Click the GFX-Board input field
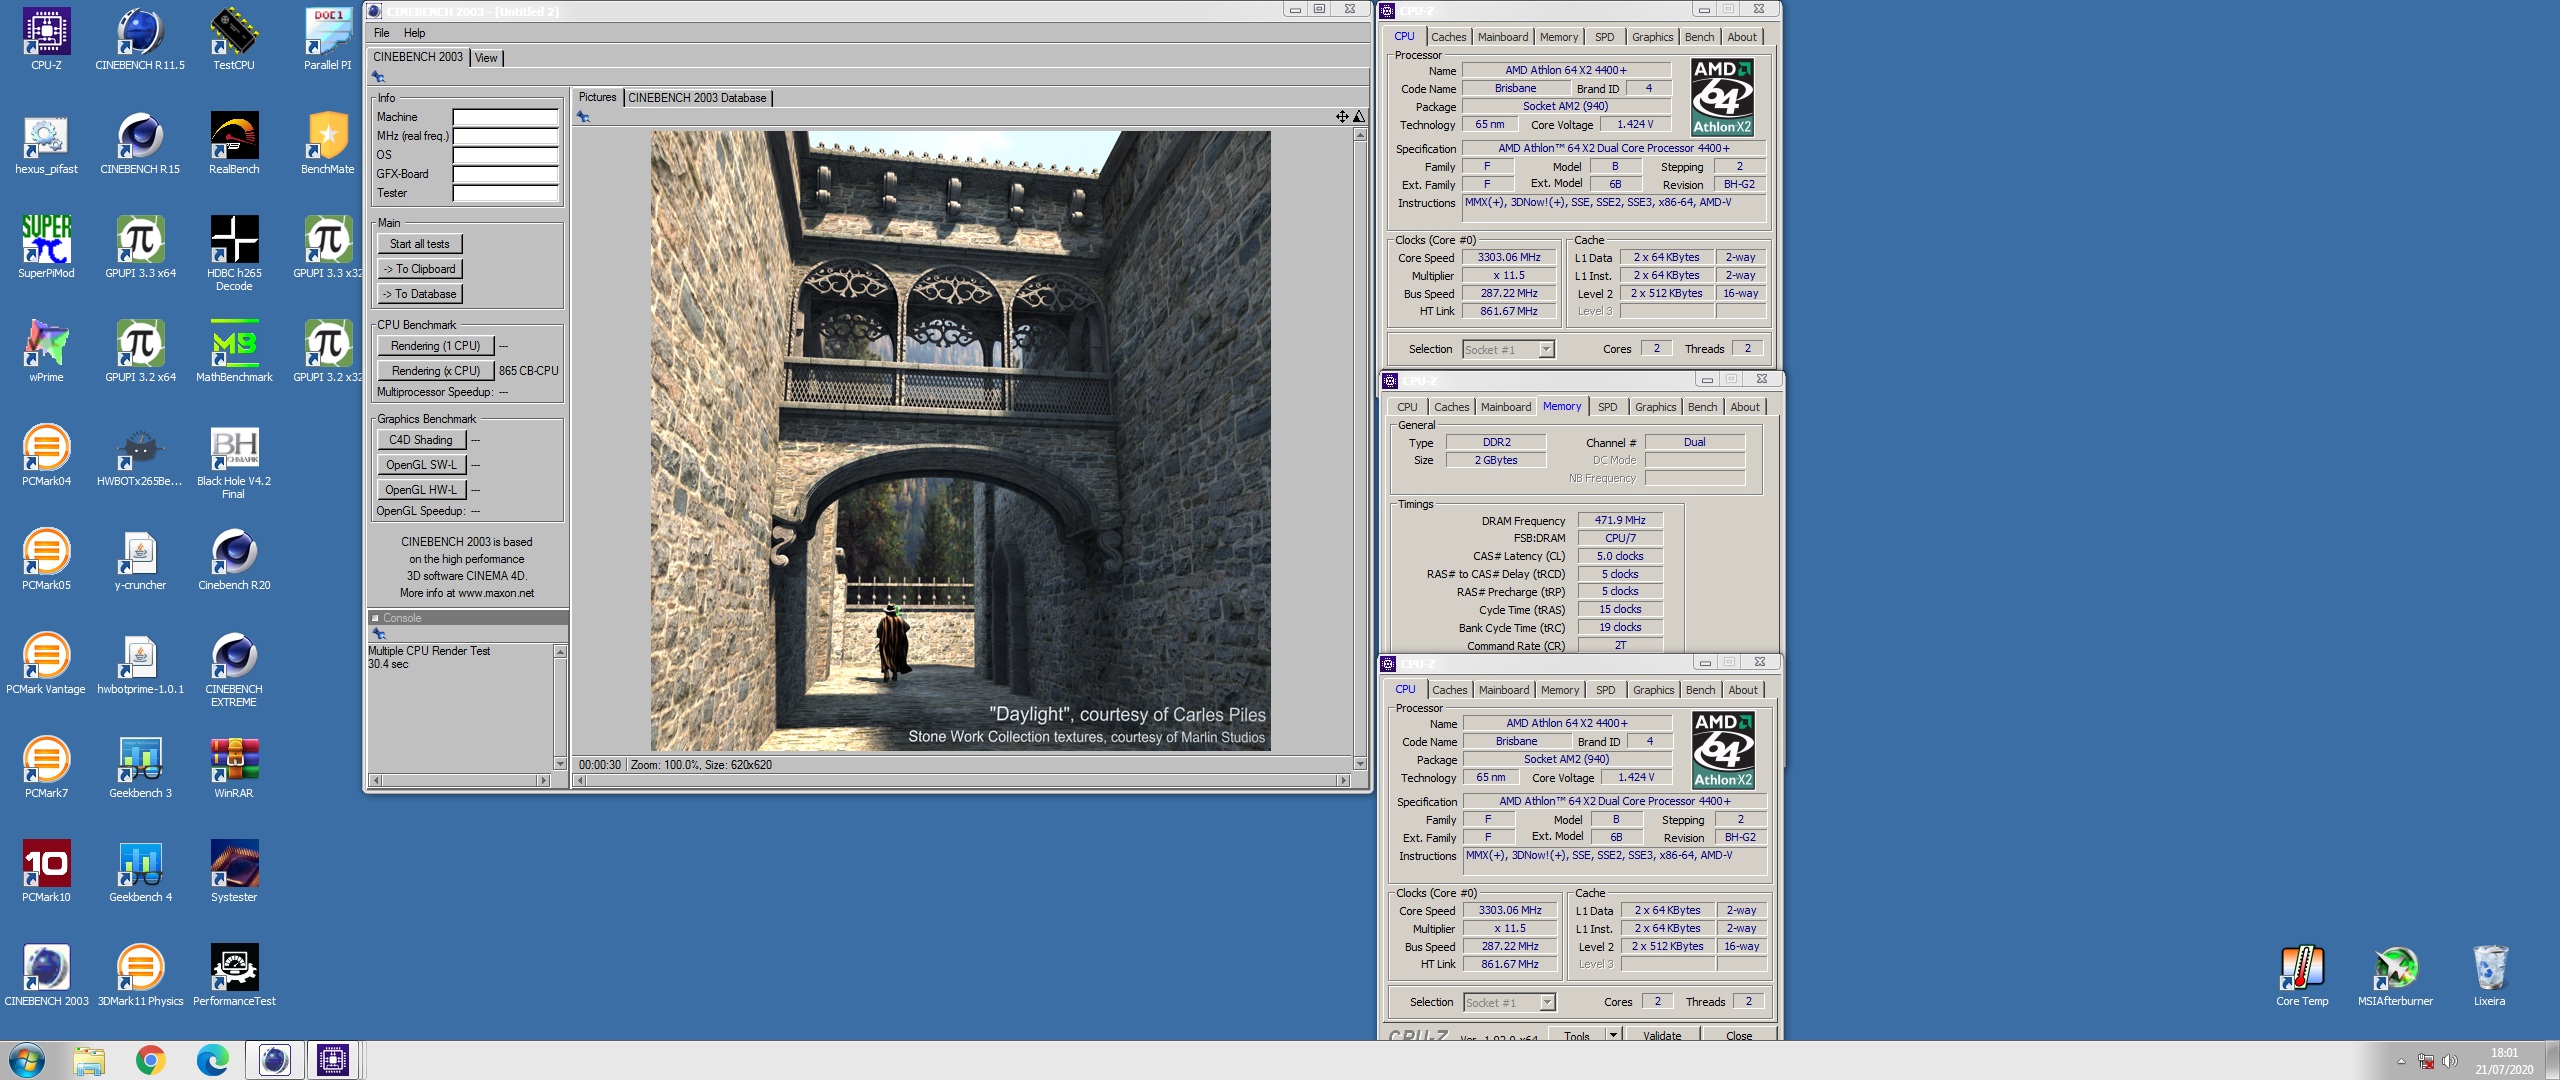Image resolution: width=2560 pixels, height=1080 pixels. 505,174
